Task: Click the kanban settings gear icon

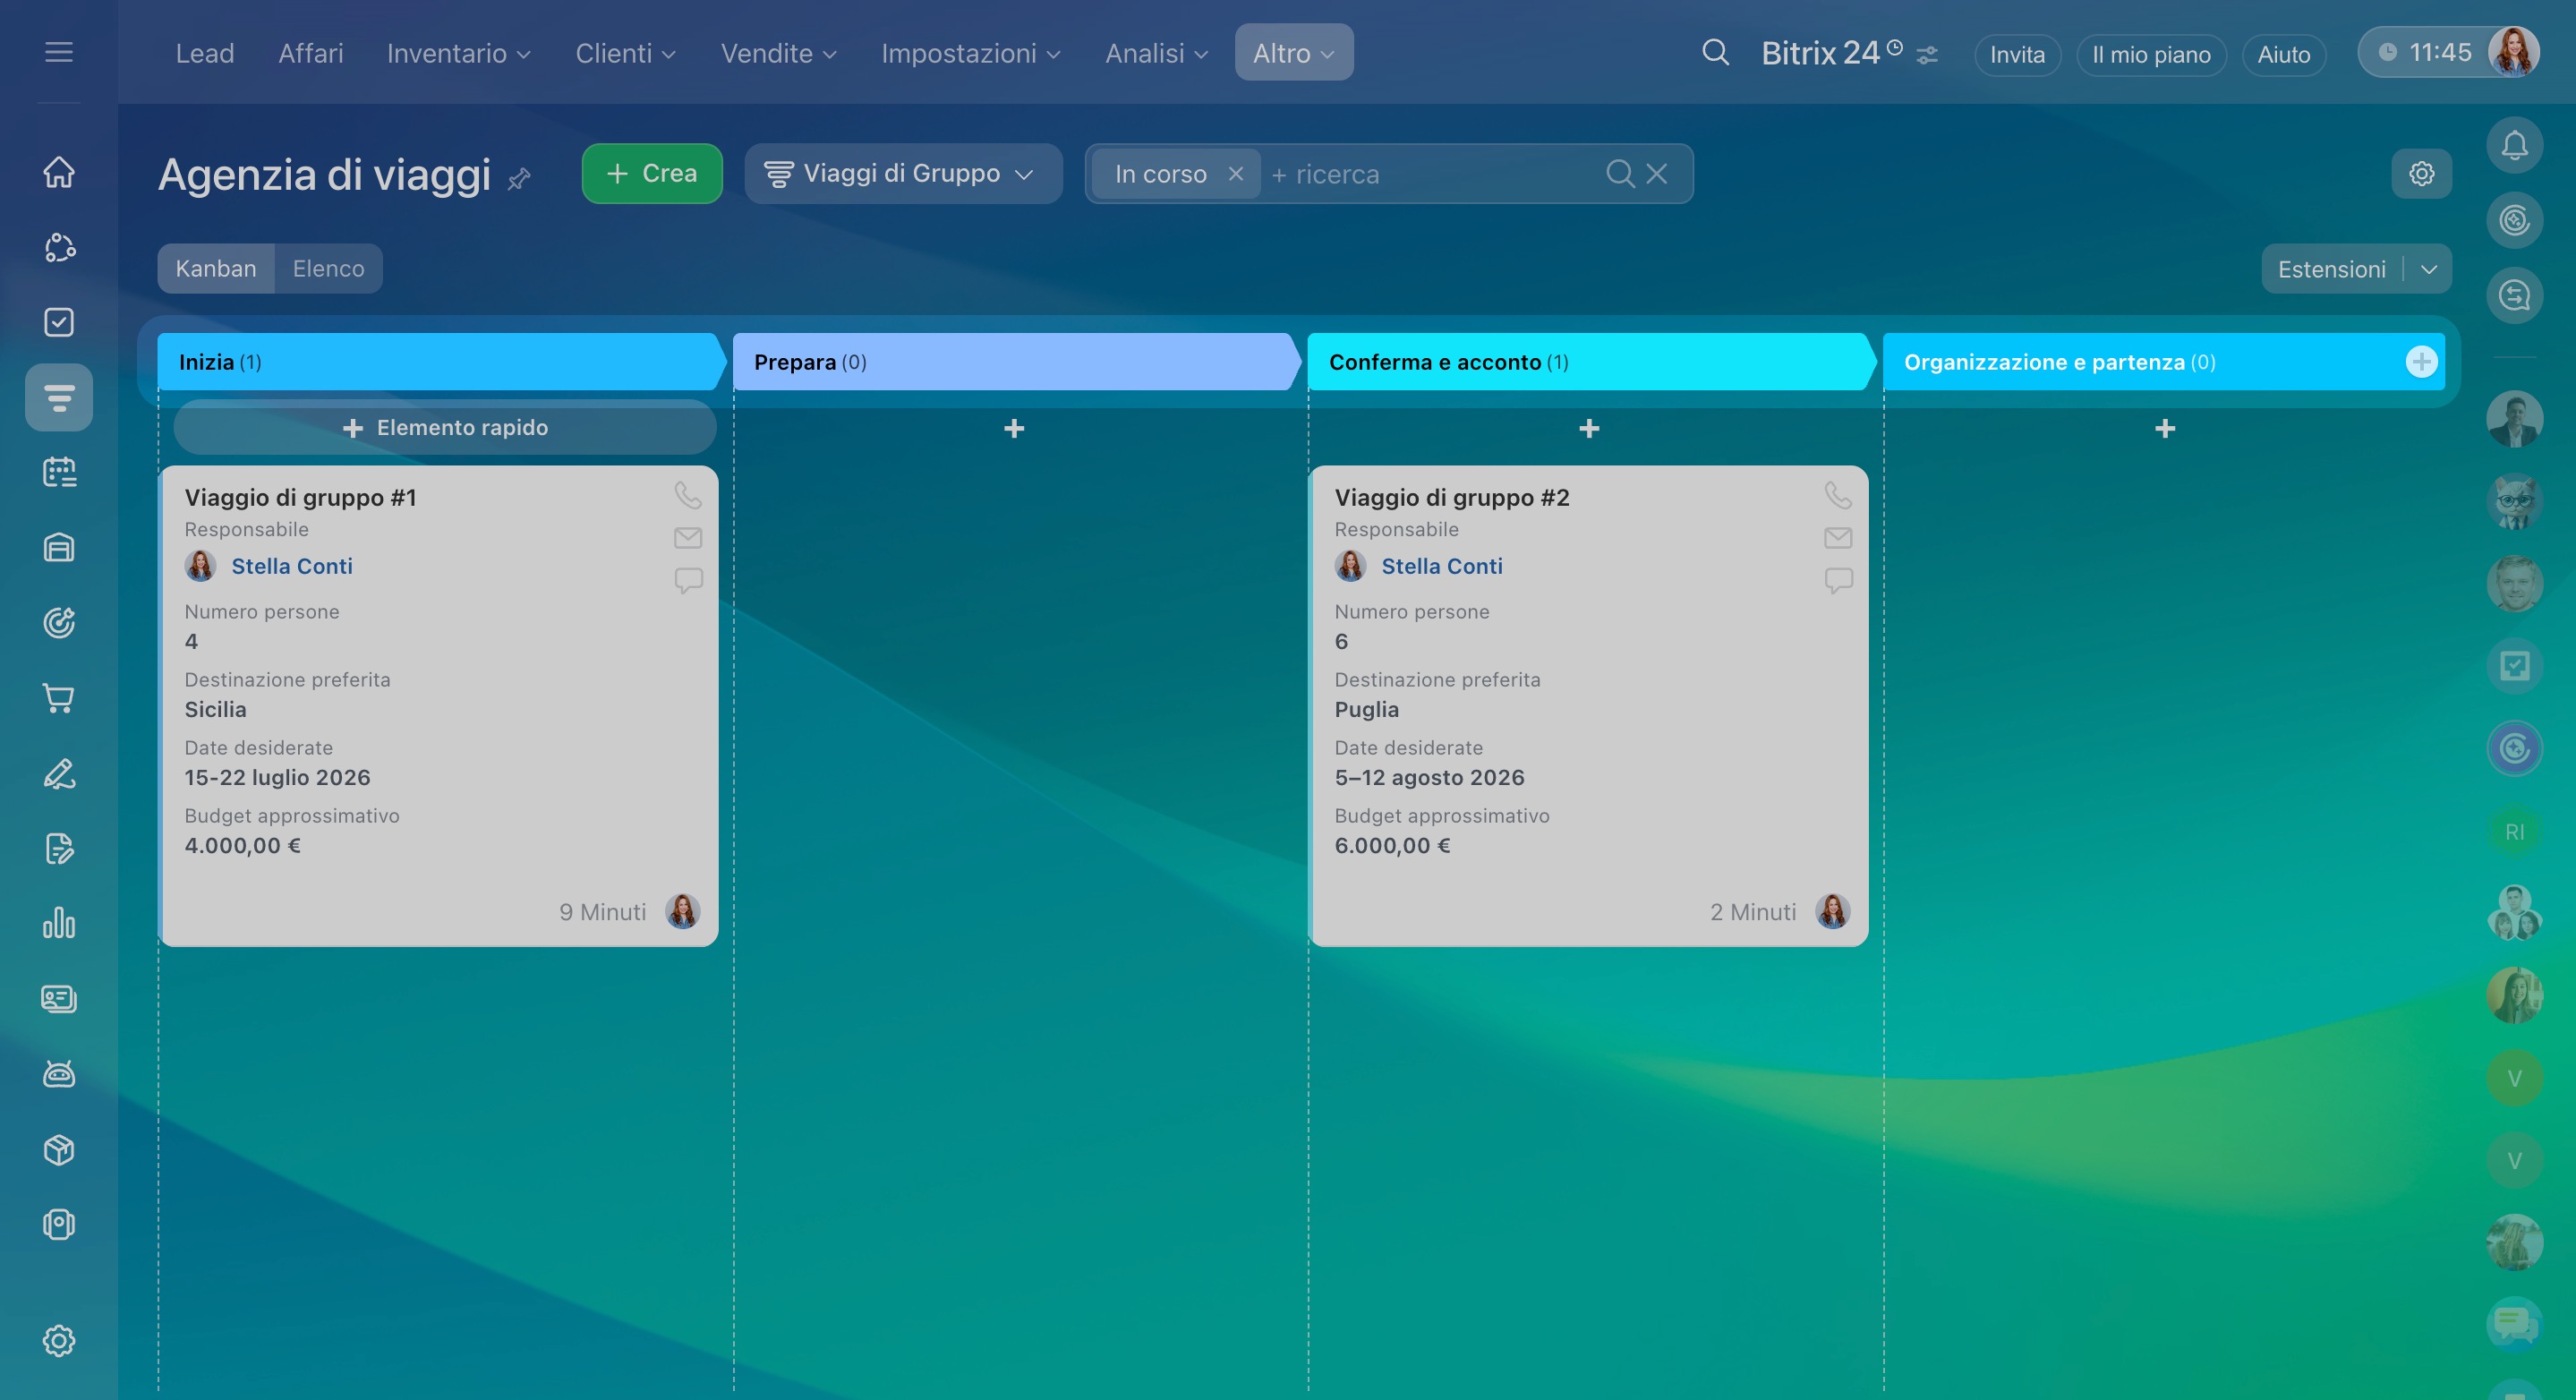Action: 2421,174
